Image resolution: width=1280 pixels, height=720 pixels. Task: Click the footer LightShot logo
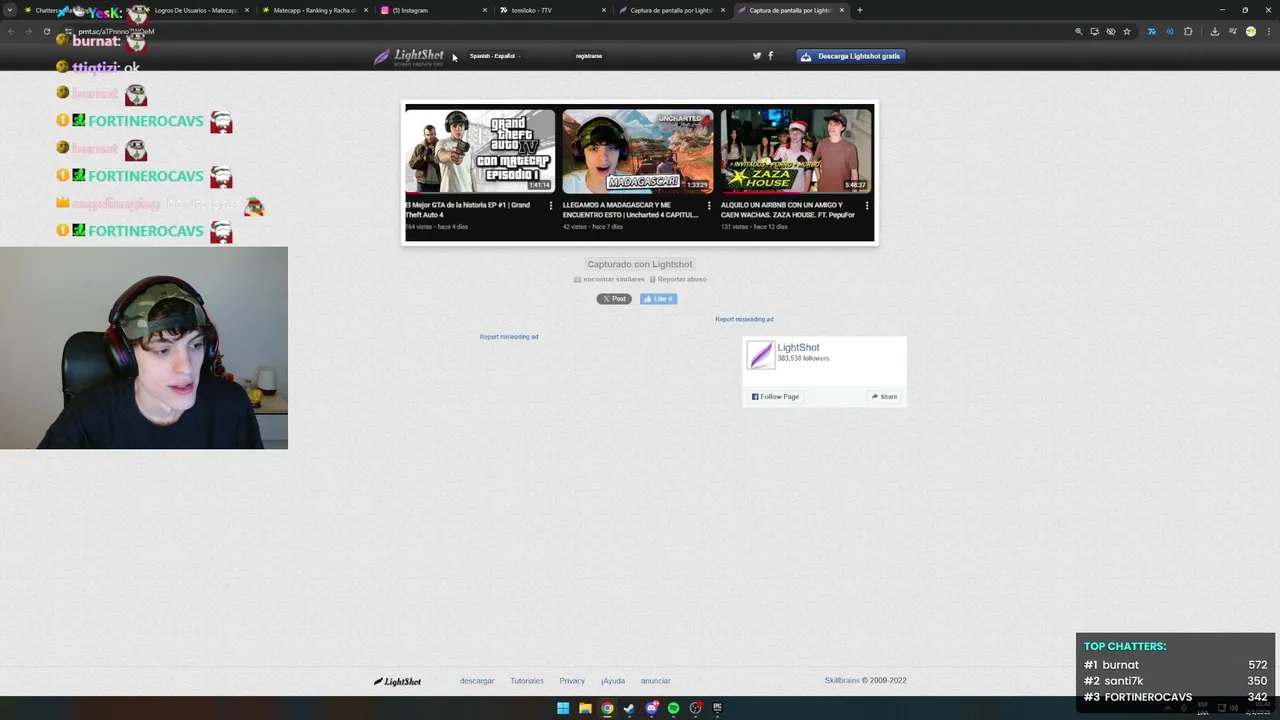click(398, 682)
